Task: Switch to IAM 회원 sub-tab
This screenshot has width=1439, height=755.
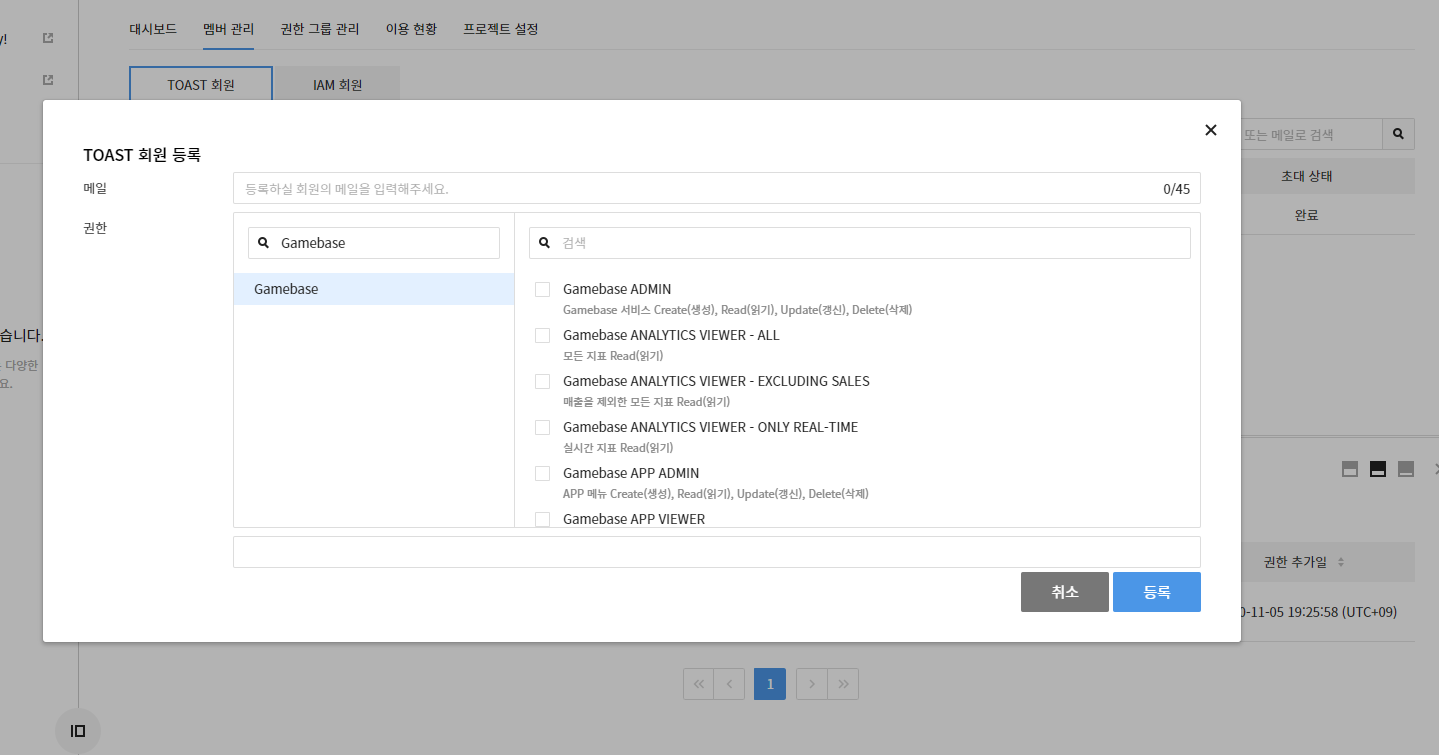Action: tap(337, 85)
